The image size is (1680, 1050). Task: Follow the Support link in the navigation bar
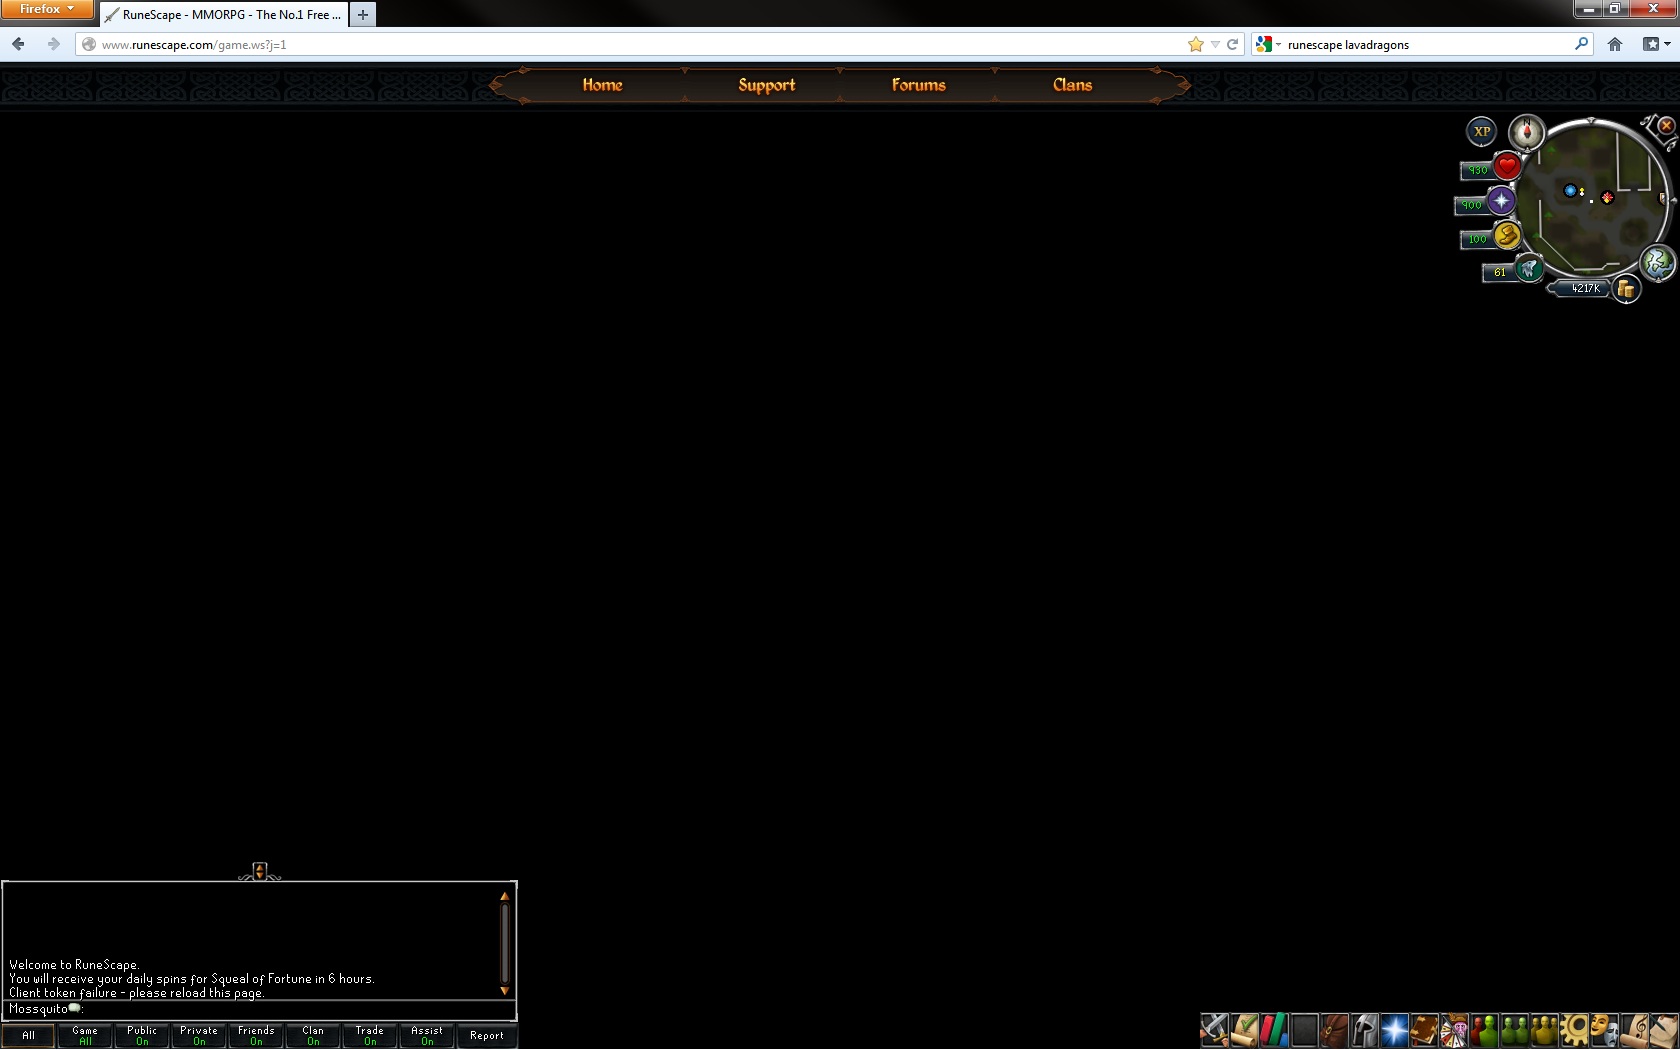(x=766, y=85)
